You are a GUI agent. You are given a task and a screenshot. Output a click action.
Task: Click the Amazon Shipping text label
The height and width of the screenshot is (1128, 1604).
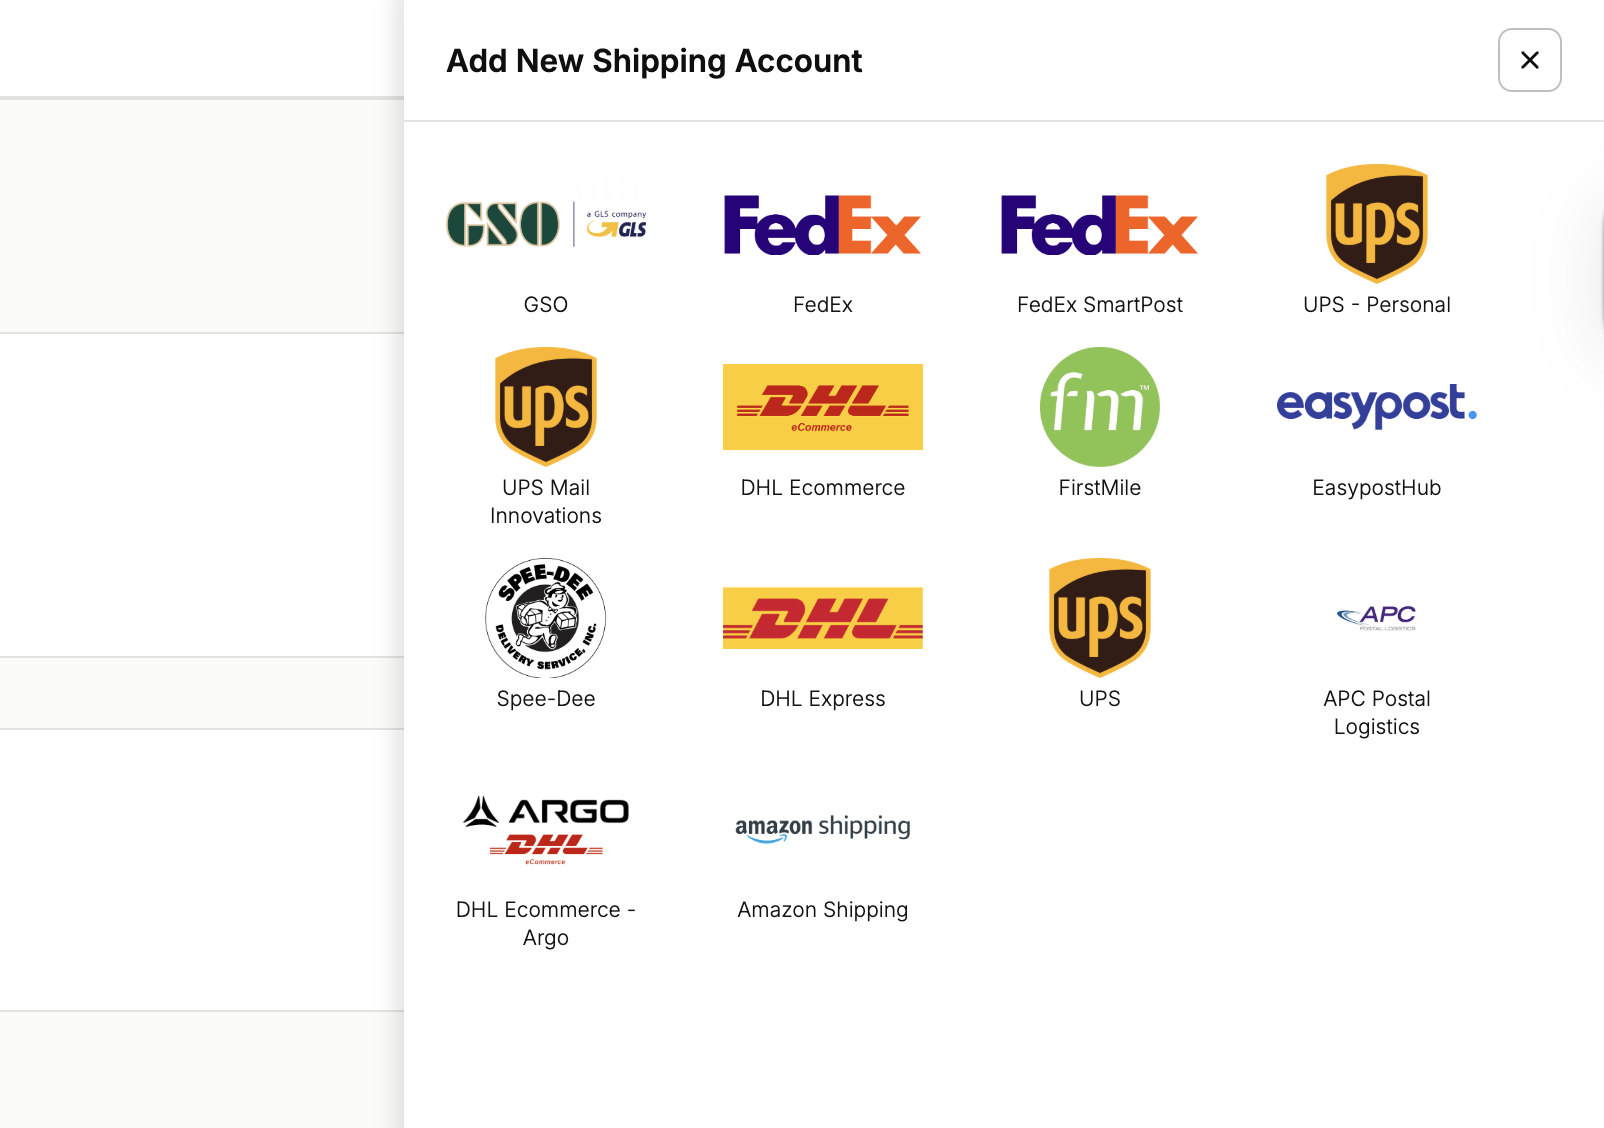[822, 910]
